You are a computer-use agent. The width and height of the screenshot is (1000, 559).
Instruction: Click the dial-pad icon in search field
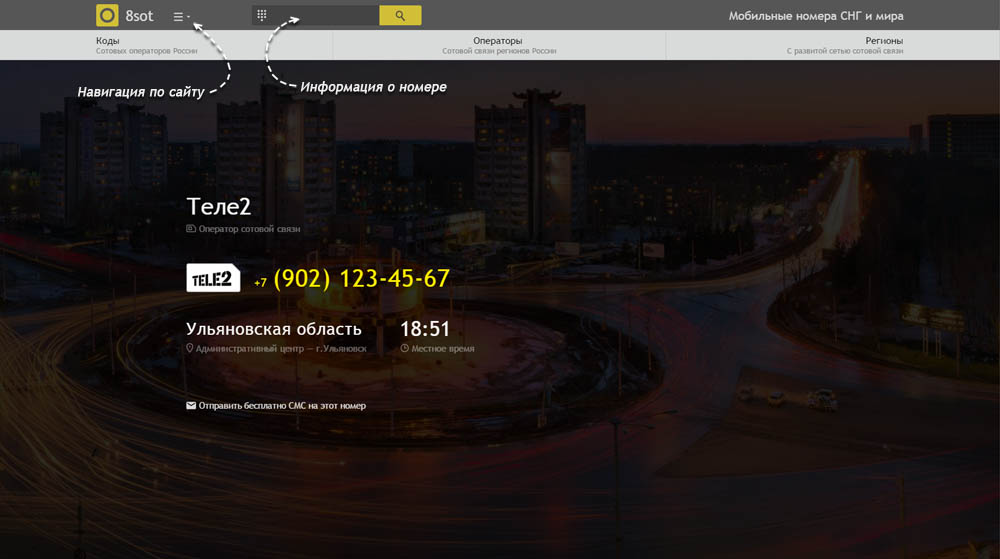tap(262, 15)
